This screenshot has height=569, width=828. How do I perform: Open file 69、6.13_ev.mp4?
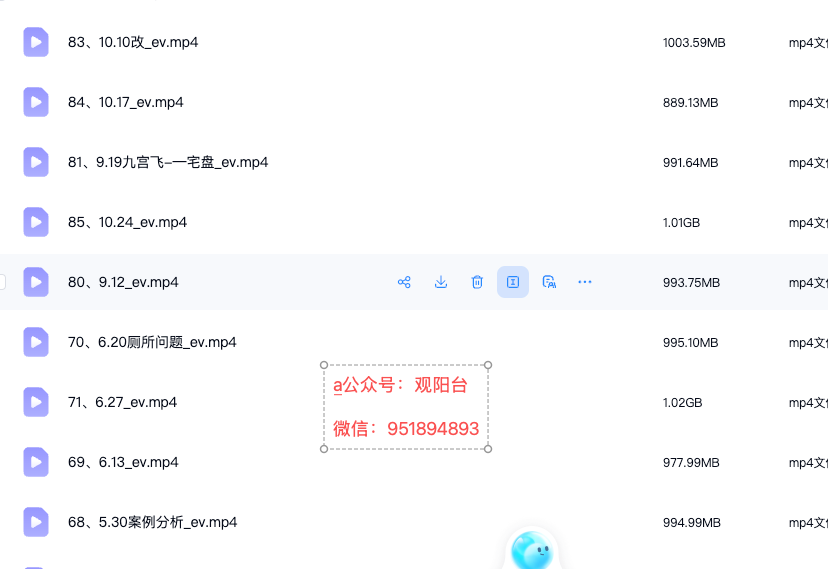(123, 462)
